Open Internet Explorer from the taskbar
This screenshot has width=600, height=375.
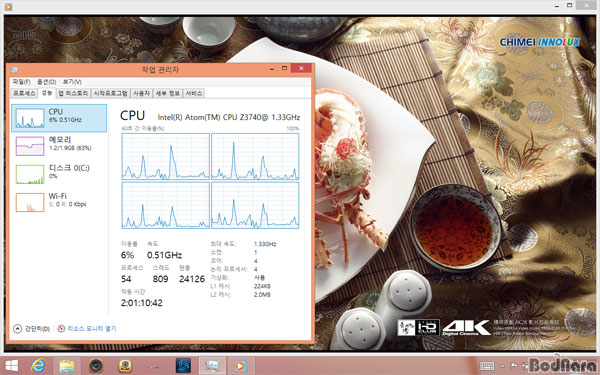[38, 365]
